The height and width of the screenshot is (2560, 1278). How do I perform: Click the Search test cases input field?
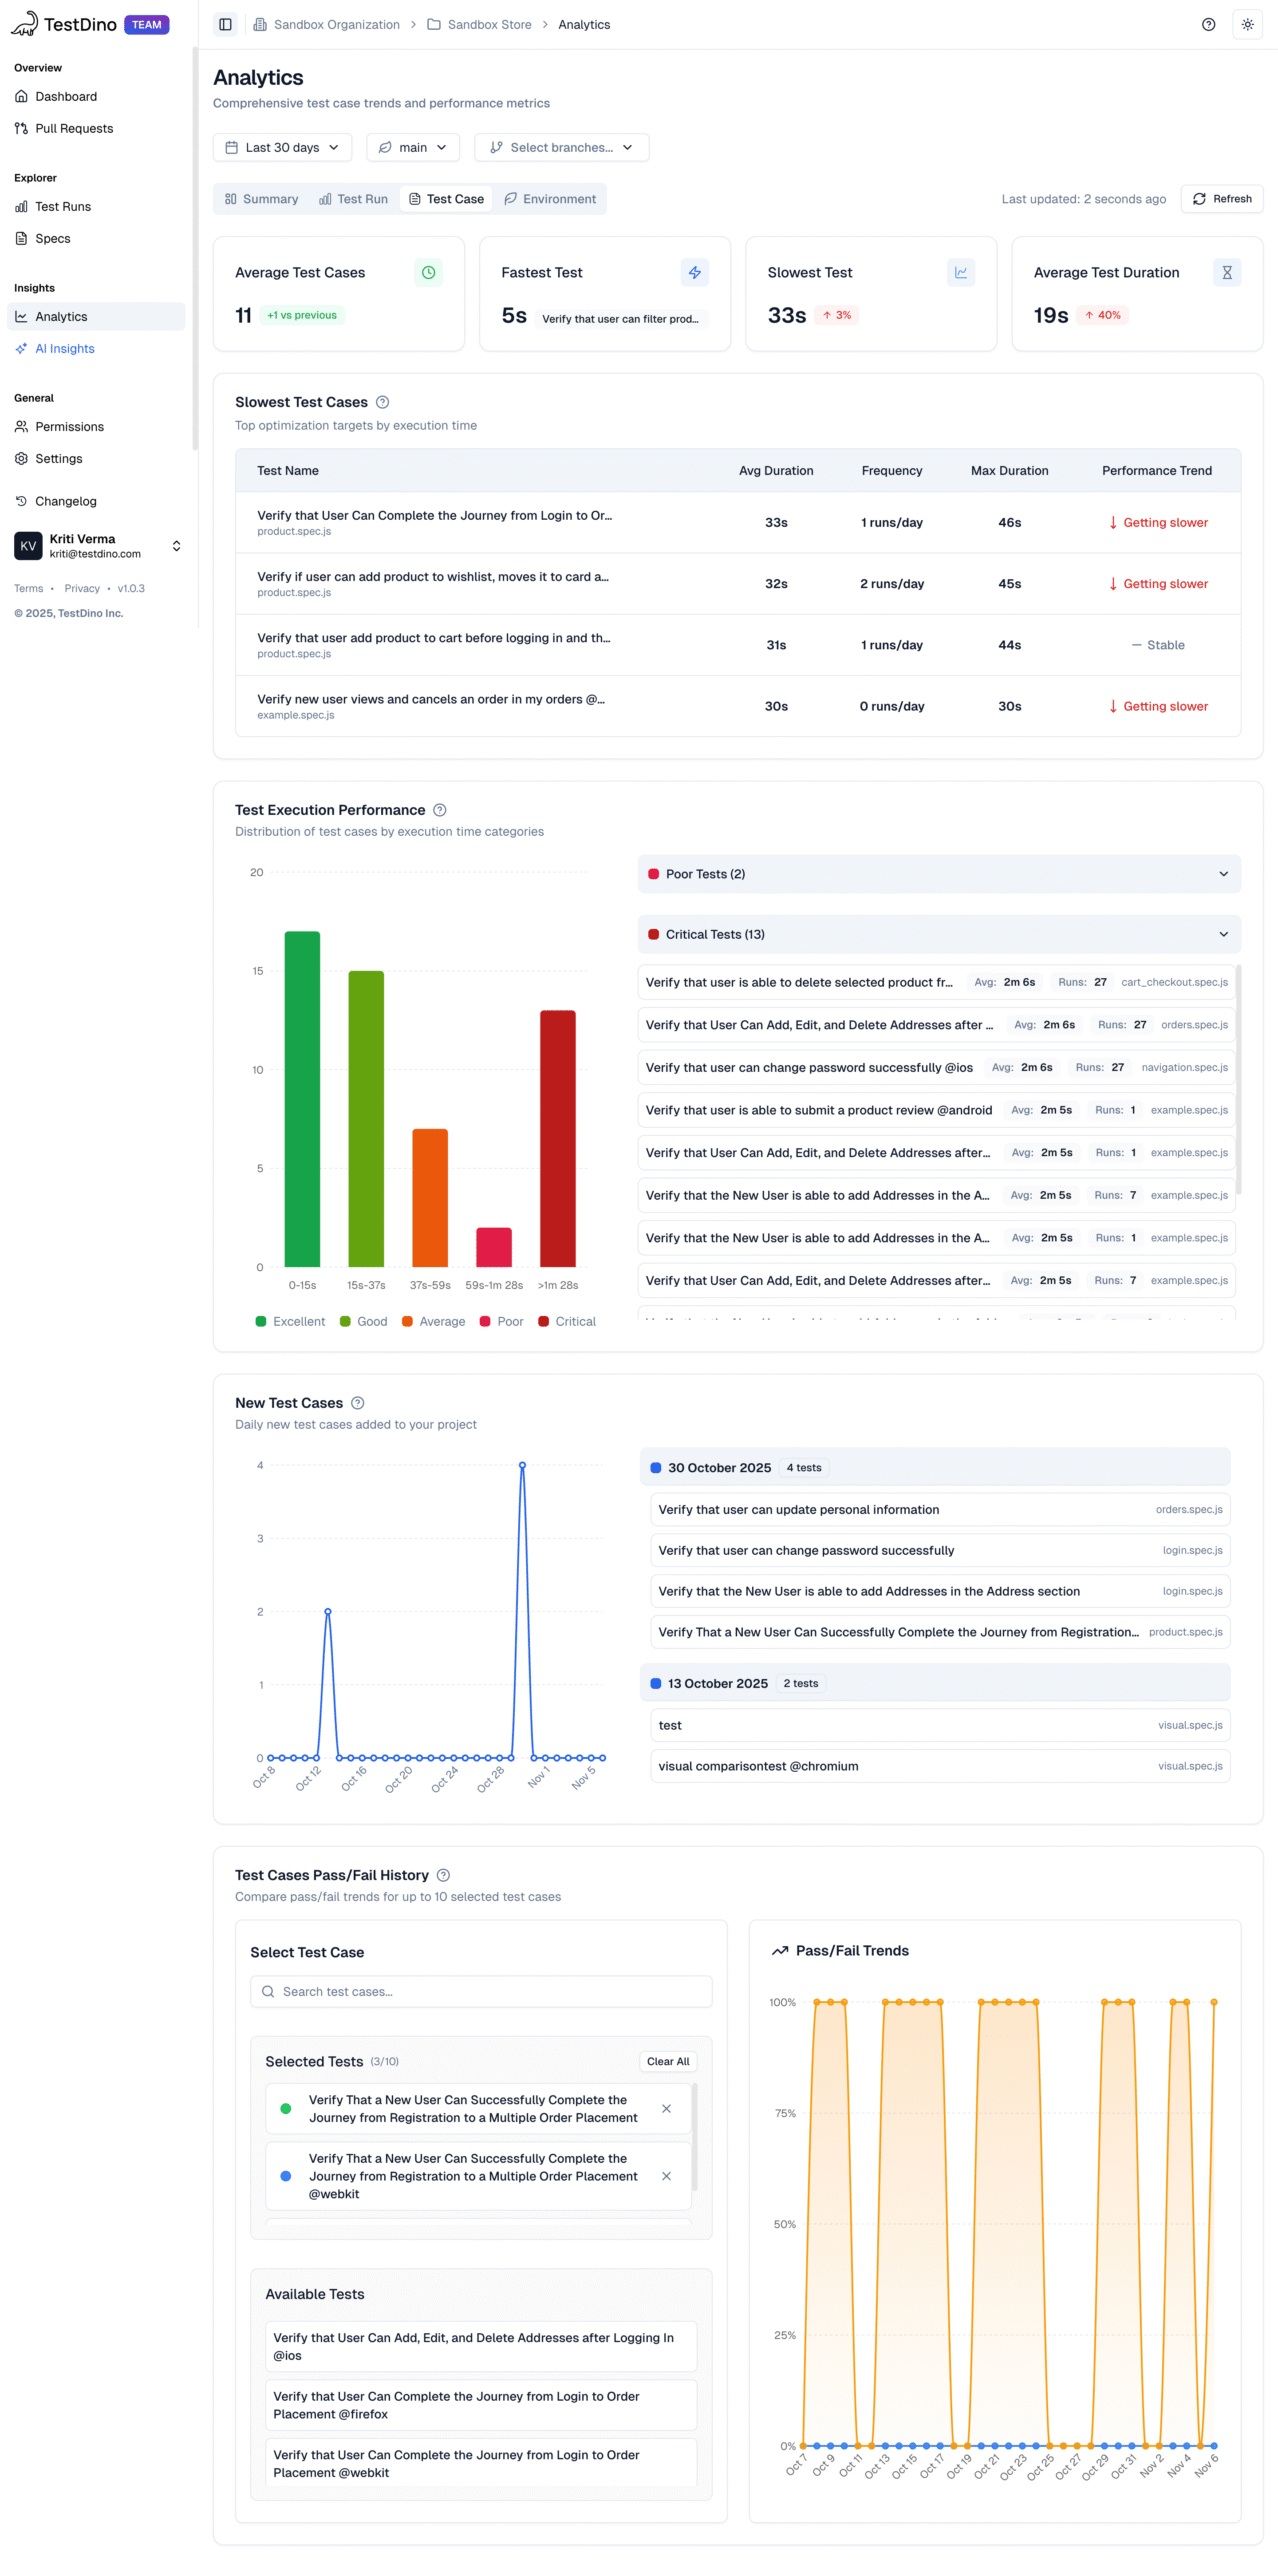pos(481,1991)
